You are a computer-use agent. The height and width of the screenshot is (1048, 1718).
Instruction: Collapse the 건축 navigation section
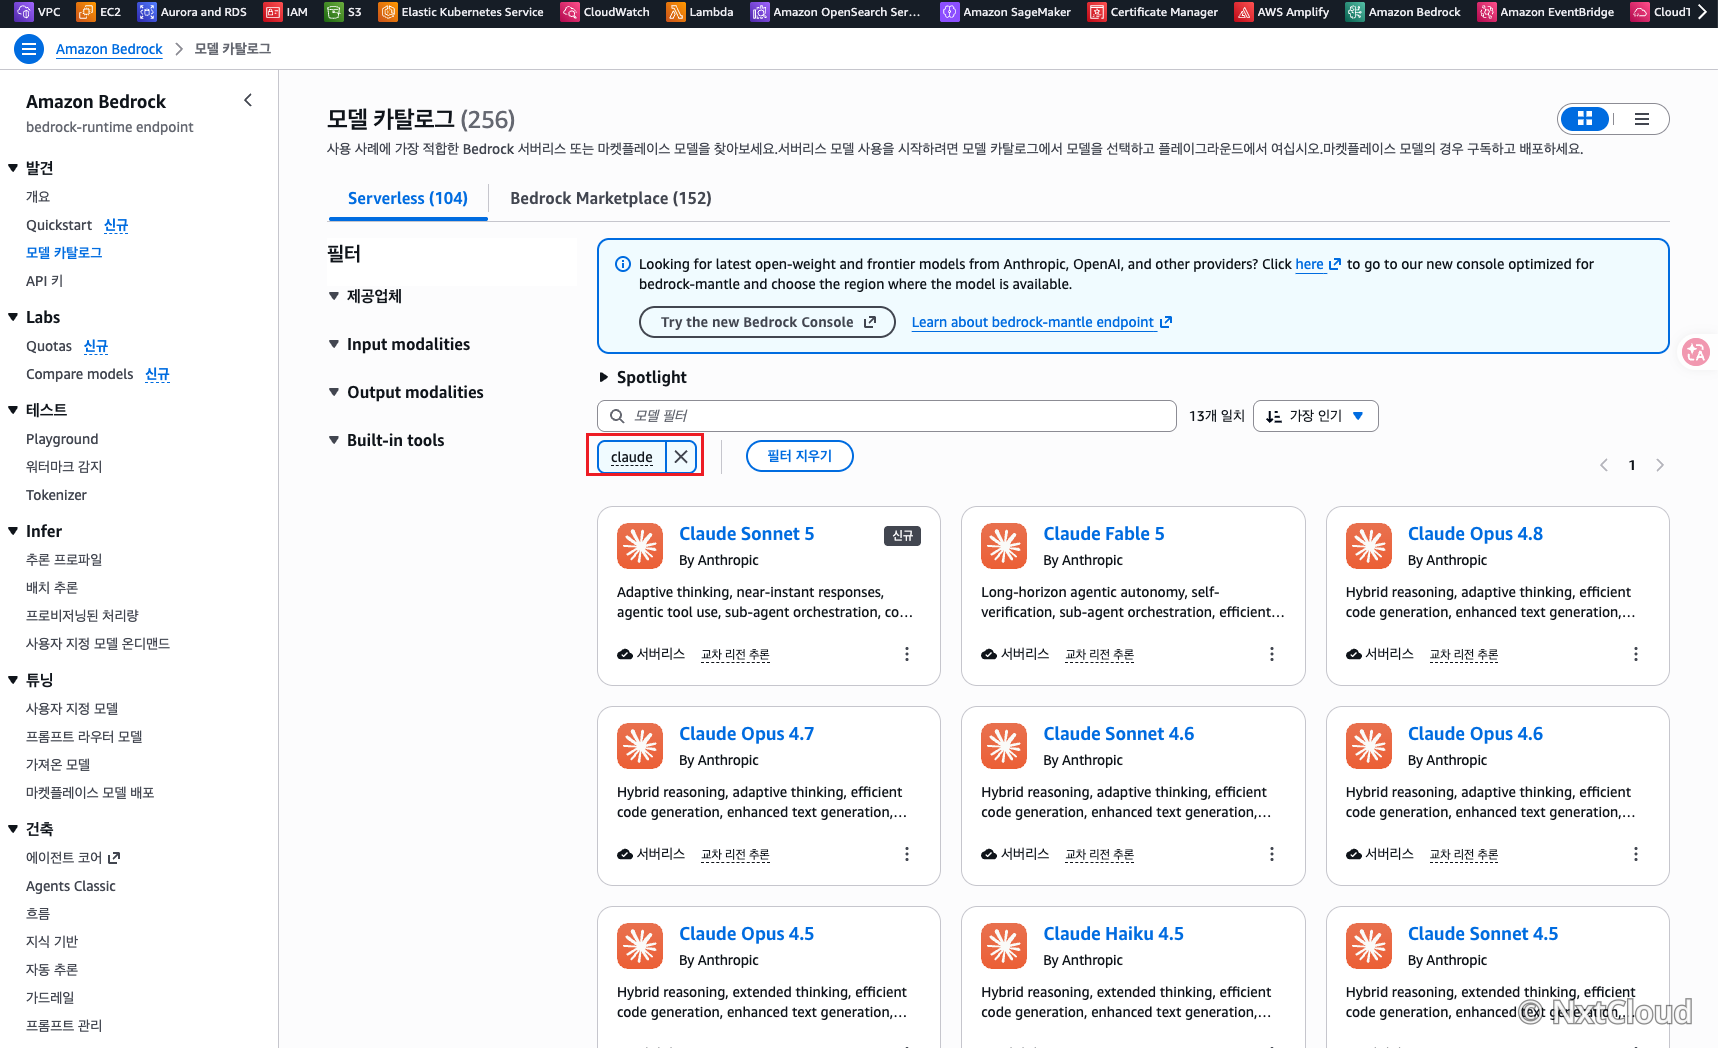tap(13, 828)
